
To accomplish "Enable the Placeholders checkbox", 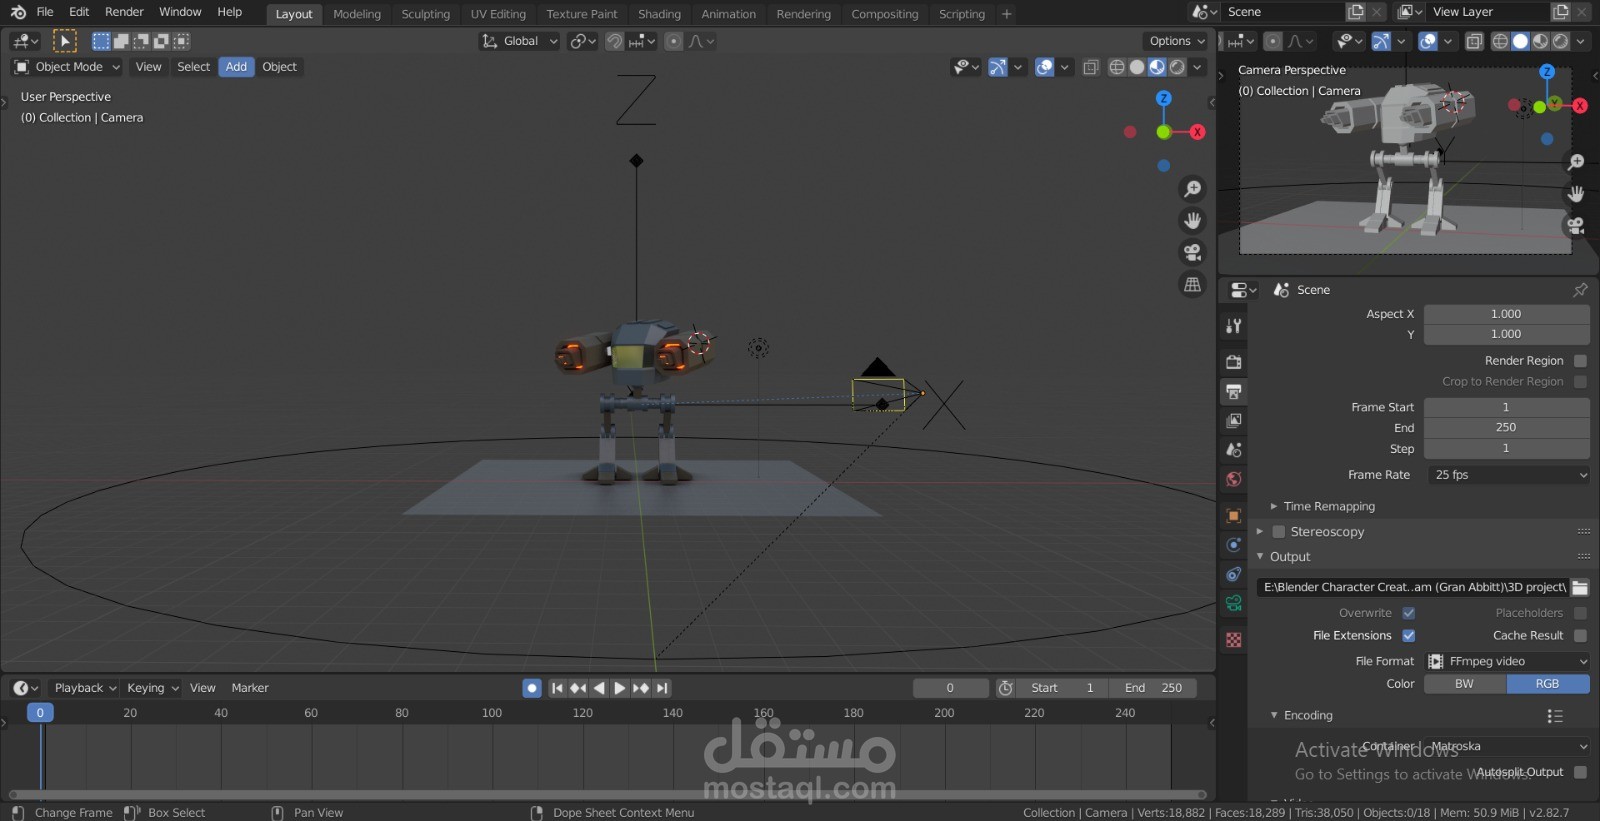I will pyautogui.click(x=1580, y=613).
